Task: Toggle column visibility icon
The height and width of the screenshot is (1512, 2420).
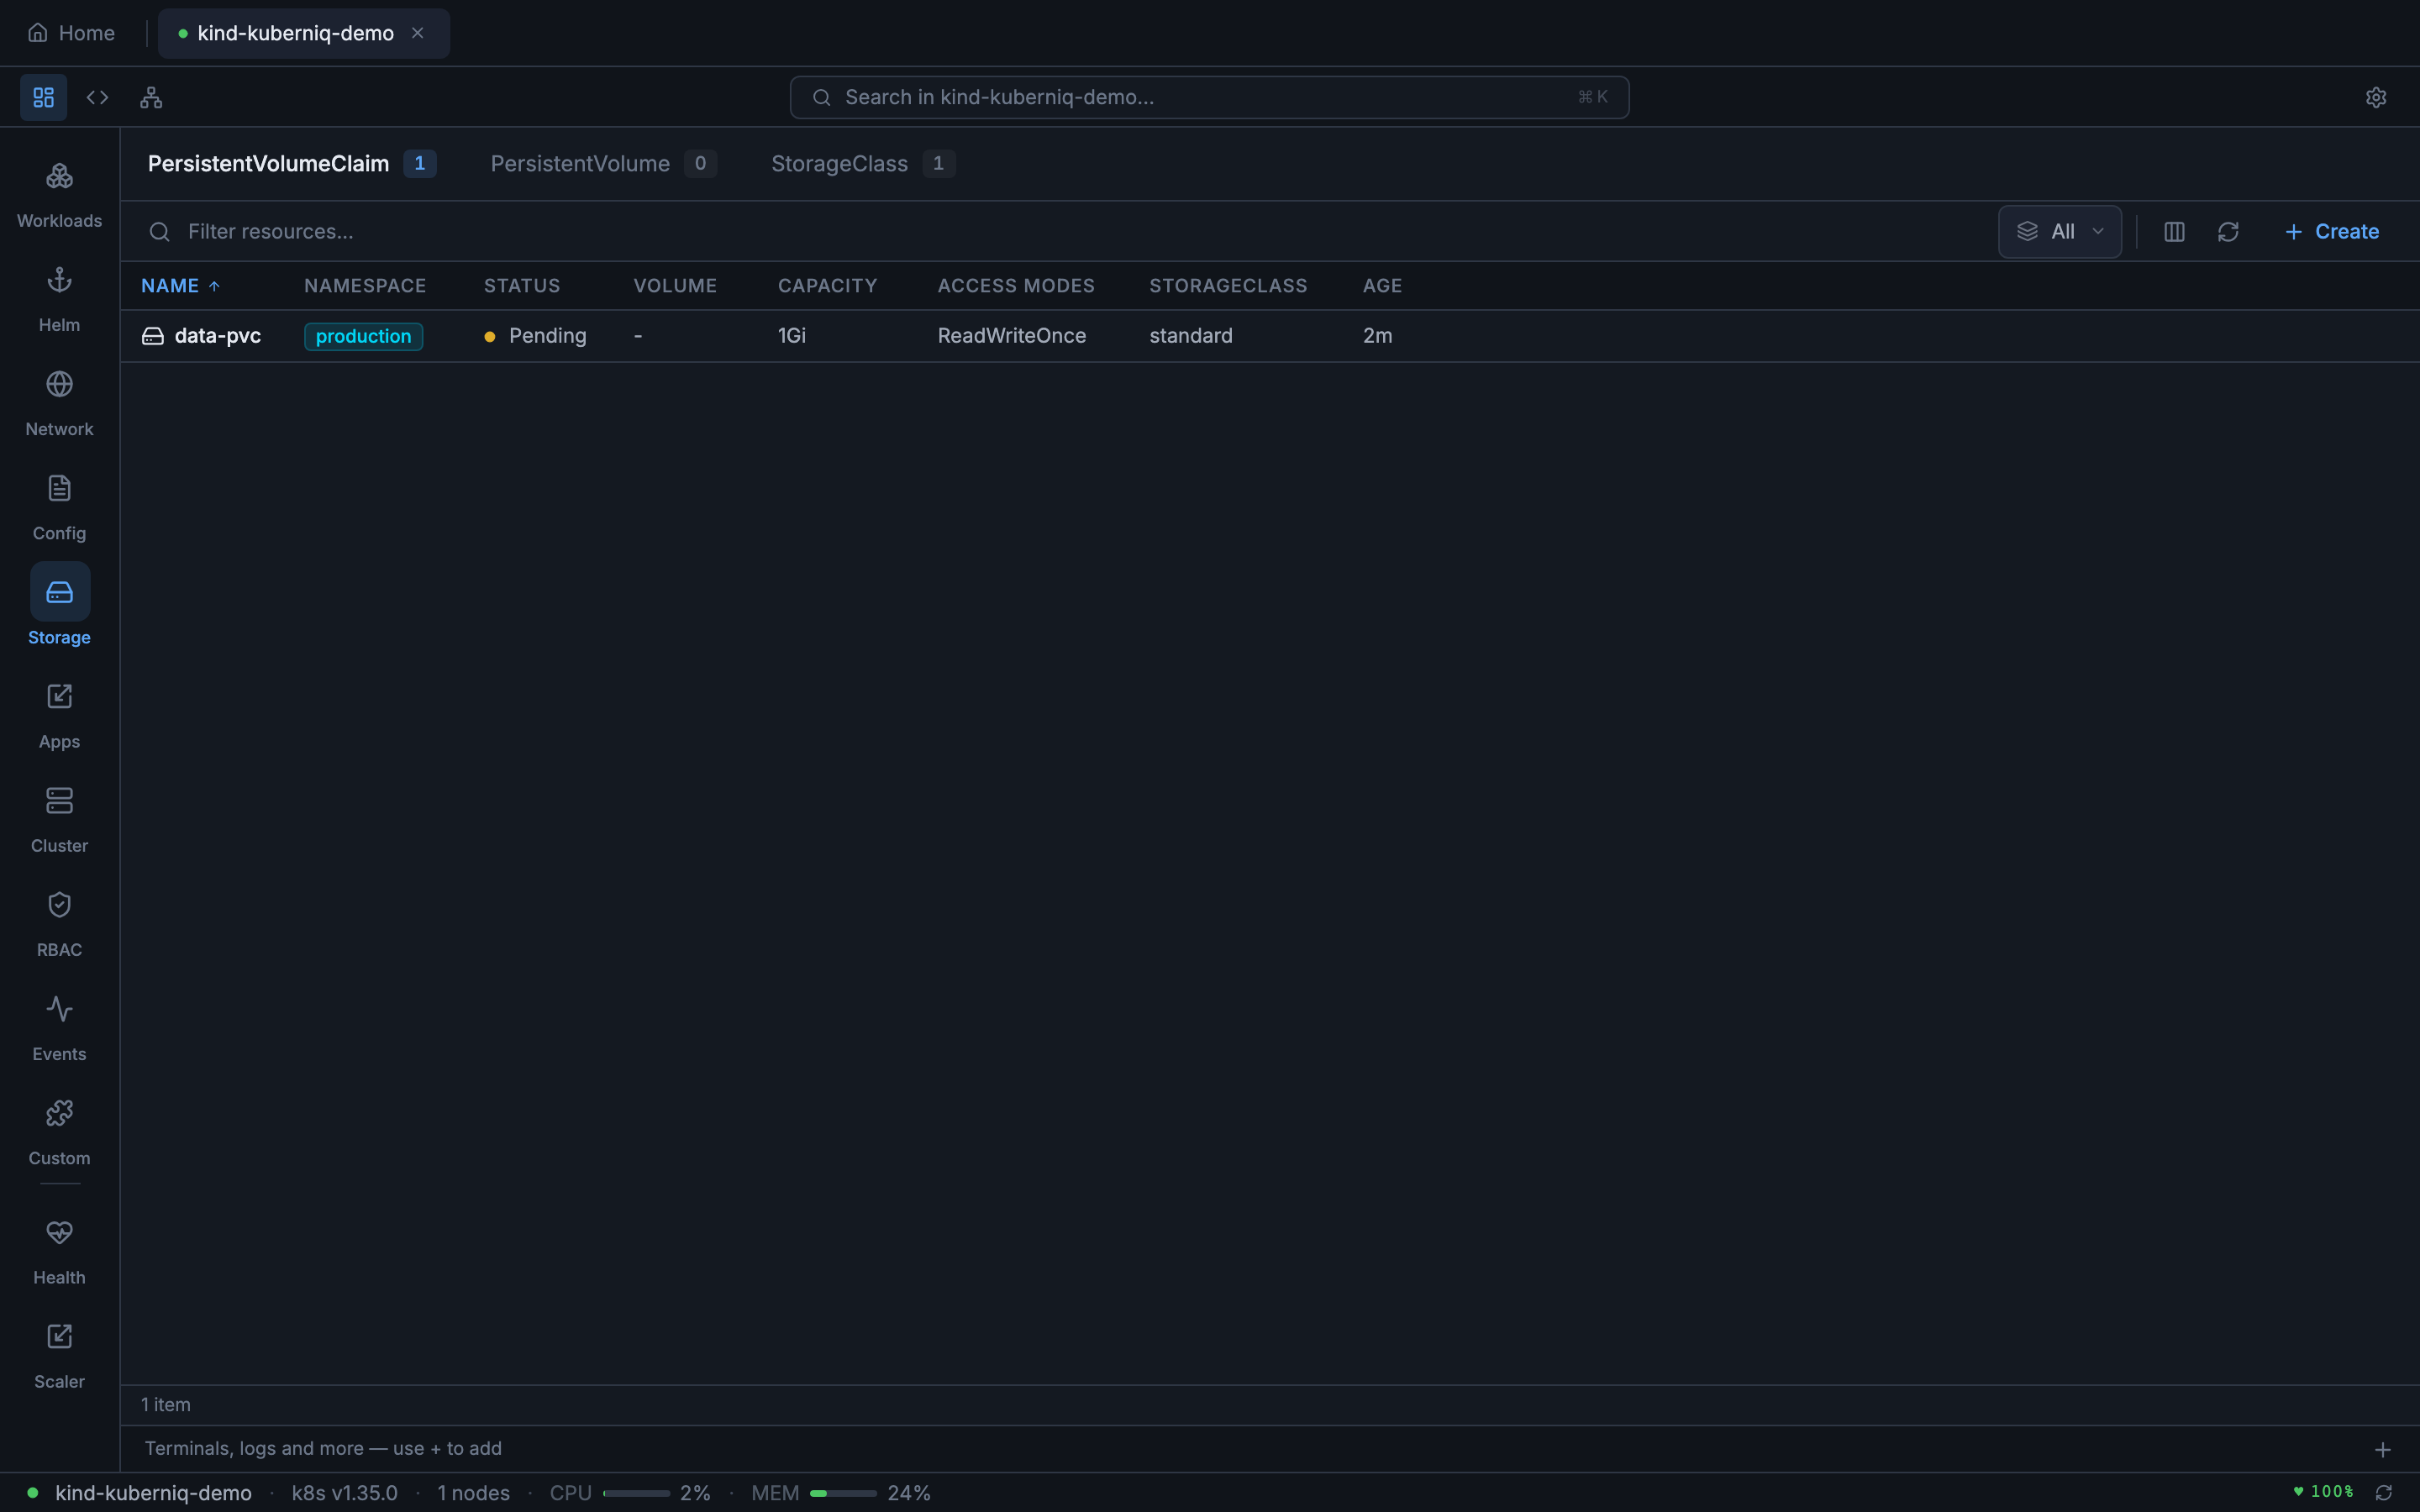Action: coord(2174,232)
